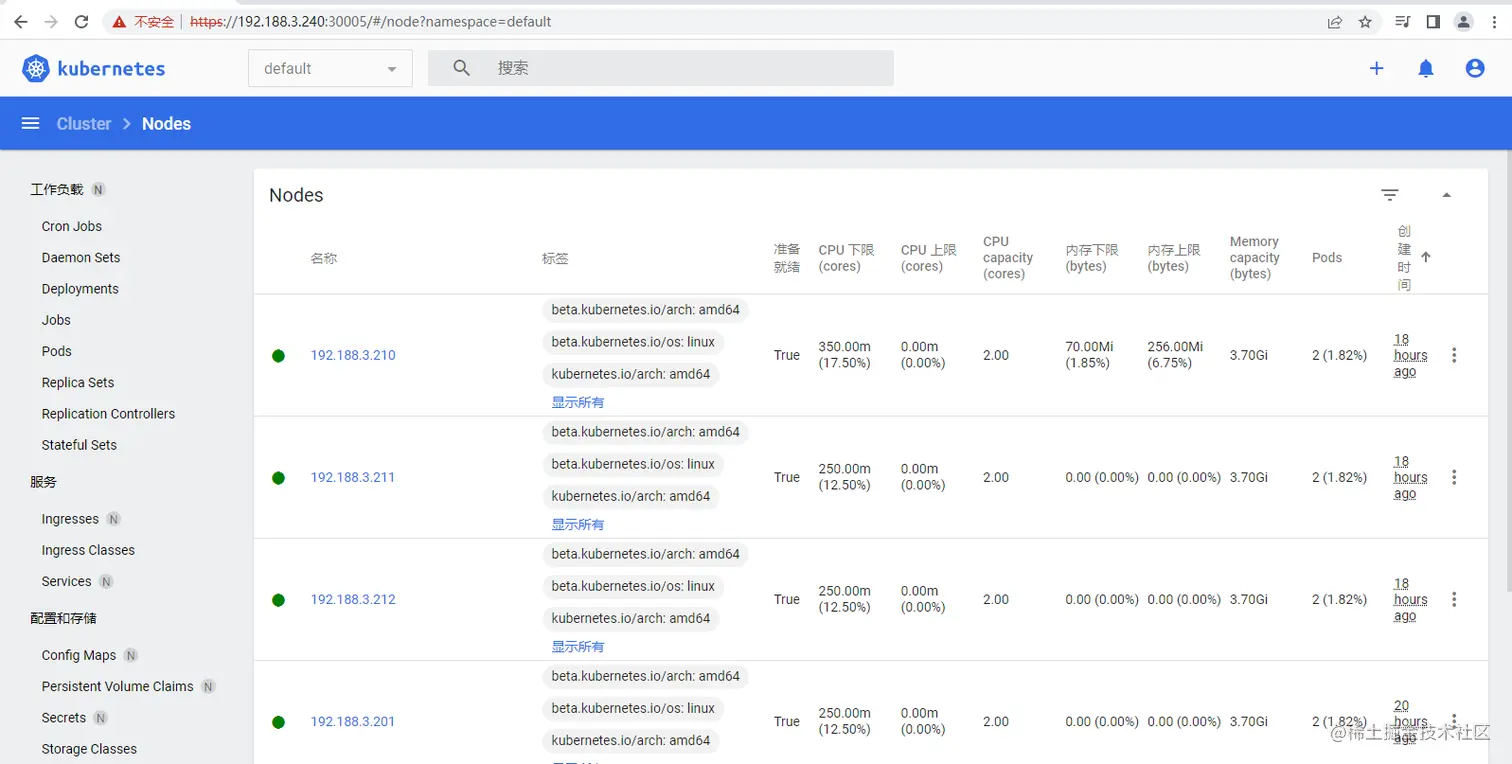Screen dimensions: 1512x764
Task: Click the beta.kubernetes.io/arch label of 192.188.3.210
Action: tap(646, 310)
